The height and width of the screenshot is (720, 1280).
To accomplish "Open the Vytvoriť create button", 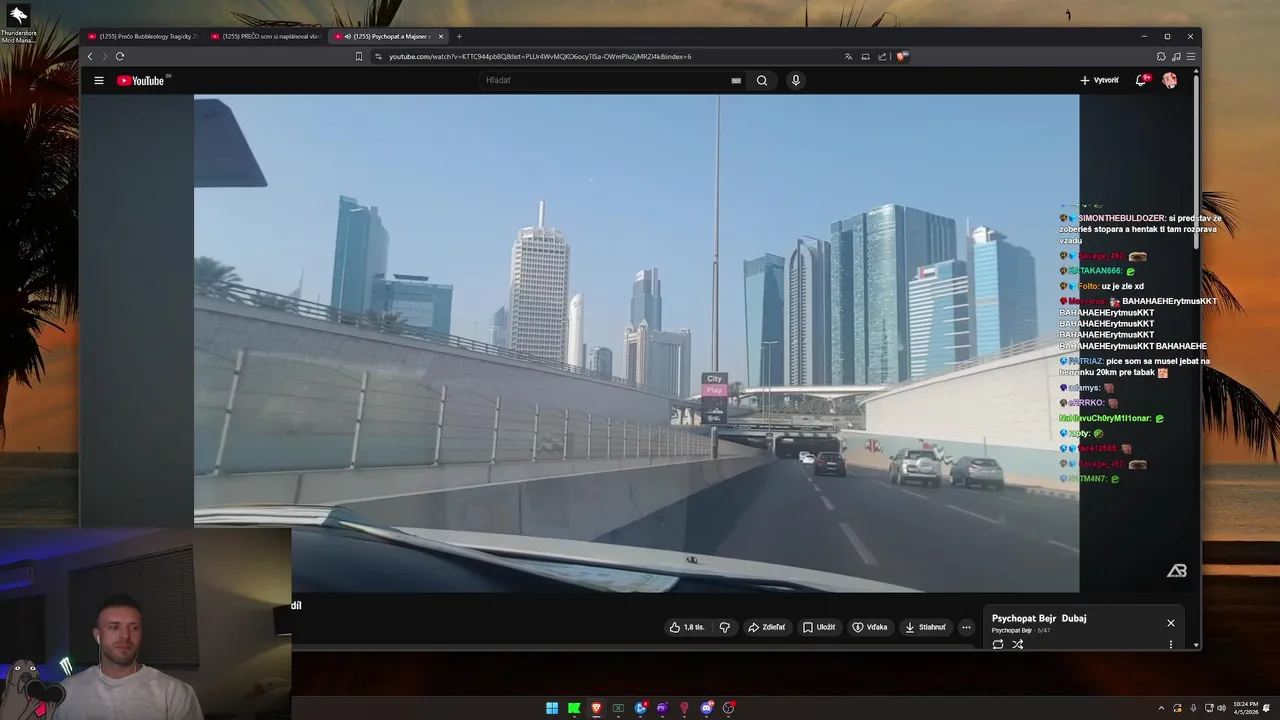I will pos(1099,80).
